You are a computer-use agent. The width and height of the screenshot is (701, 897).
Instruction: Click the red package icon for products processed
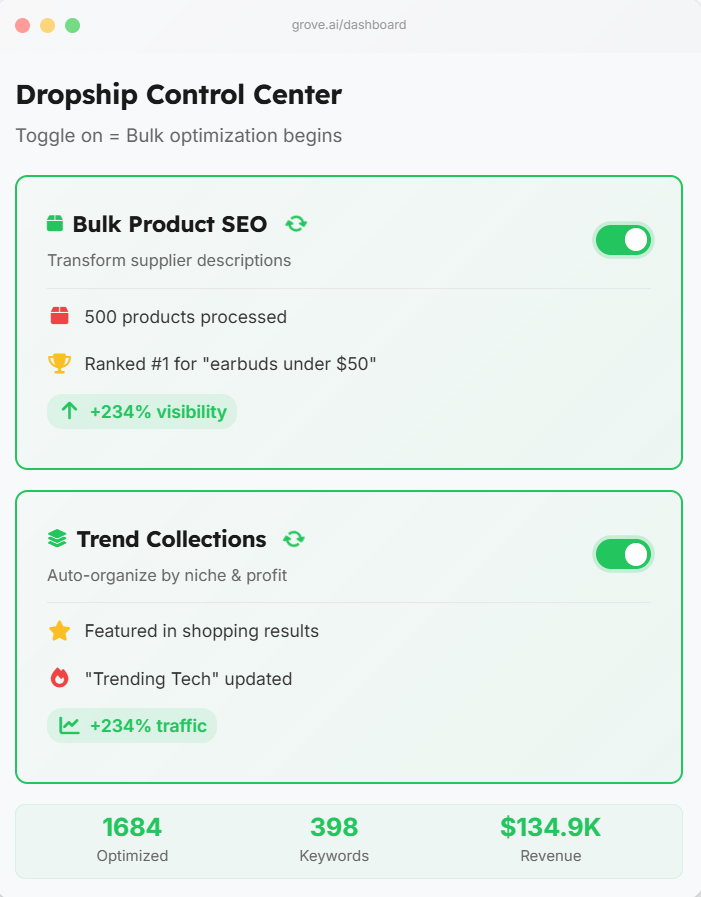(60, 317)
